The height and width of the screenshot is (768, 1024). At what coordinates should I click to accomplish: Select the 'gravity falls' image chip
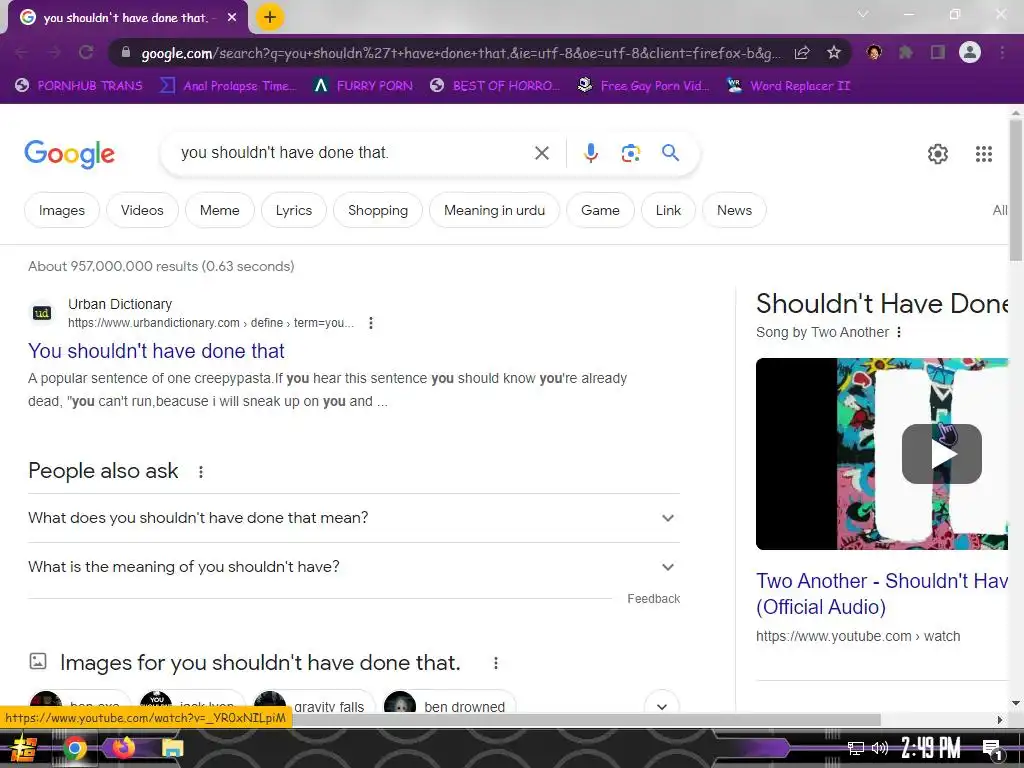314,705
